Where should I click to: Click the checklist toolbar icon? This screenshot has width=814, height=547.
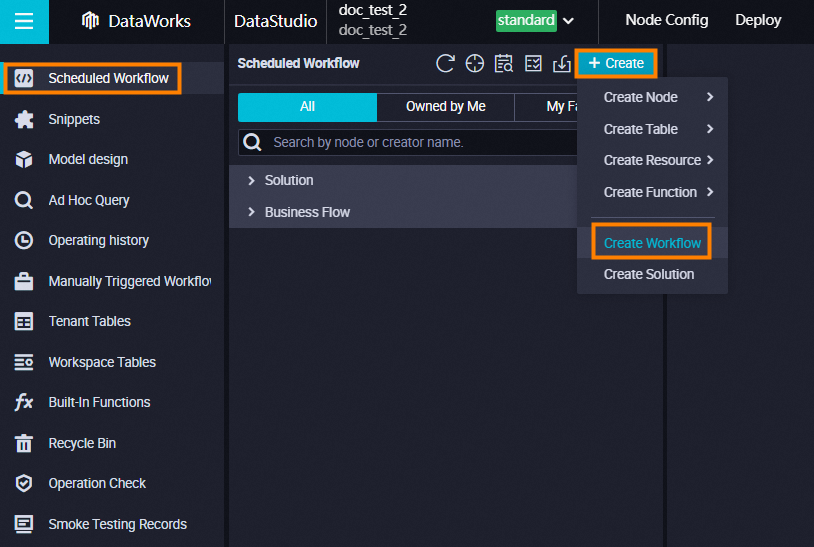click(x=533, y=63)
